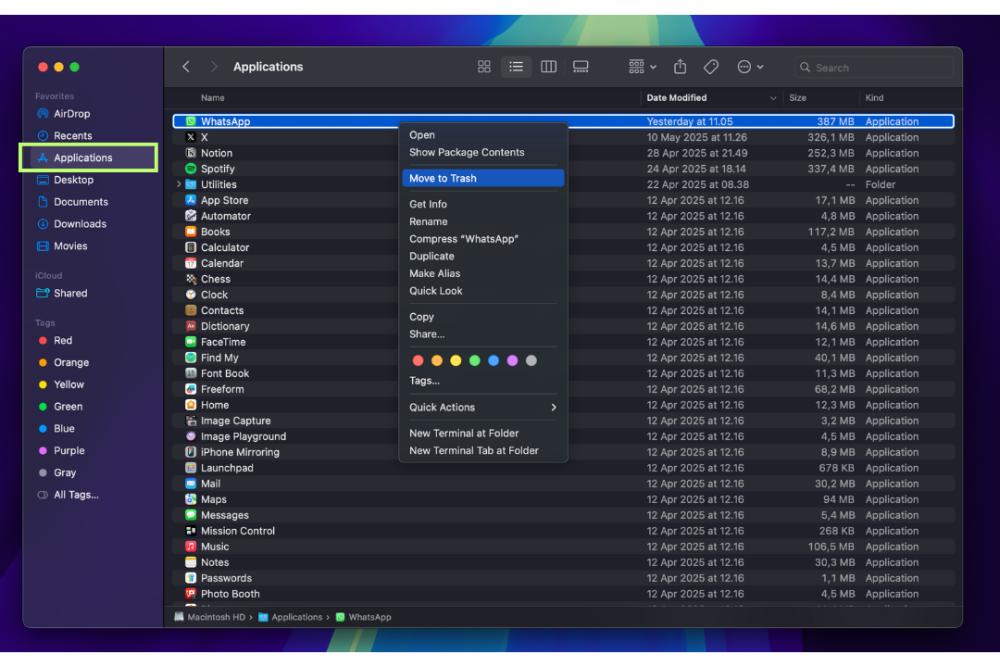Click the Edit Tags toolbar icon

[711, 67]
